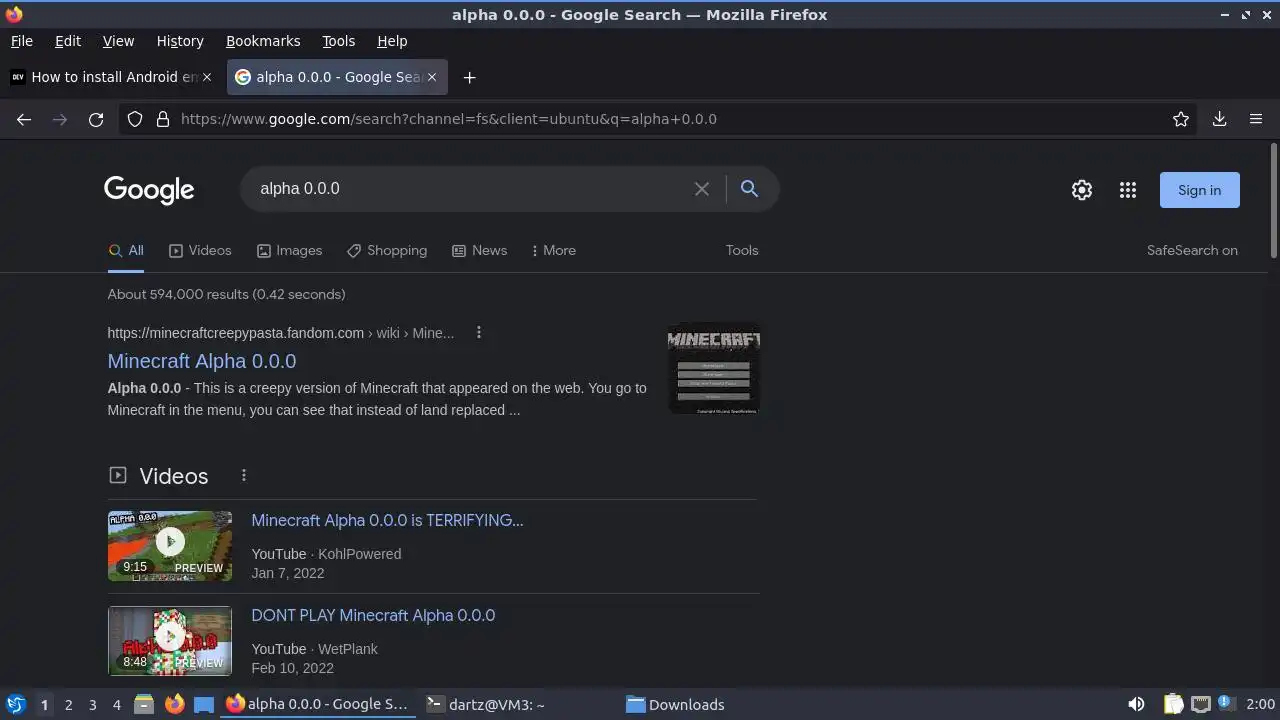Switch to workspace 3
Image resolution: width=1280 pixels, height=720 pixels.
(x=92, y=705)
